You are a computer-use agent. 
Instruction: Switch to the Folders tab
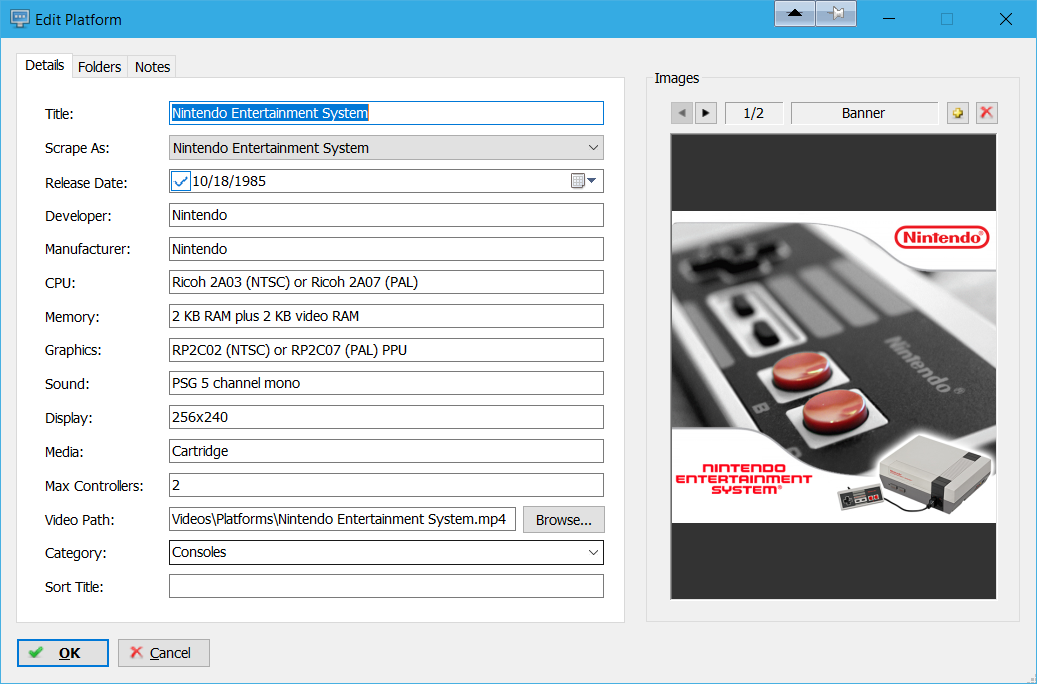point(99,67)
